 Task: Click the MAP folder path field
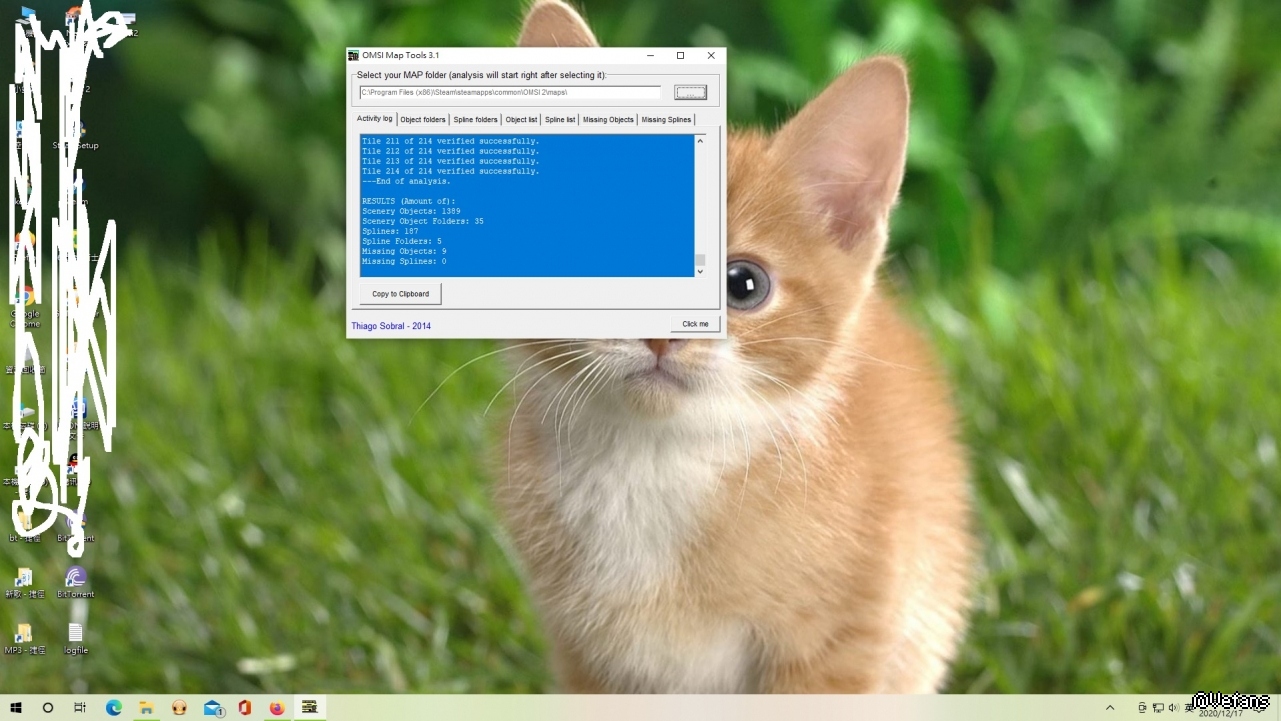(510, 93)
